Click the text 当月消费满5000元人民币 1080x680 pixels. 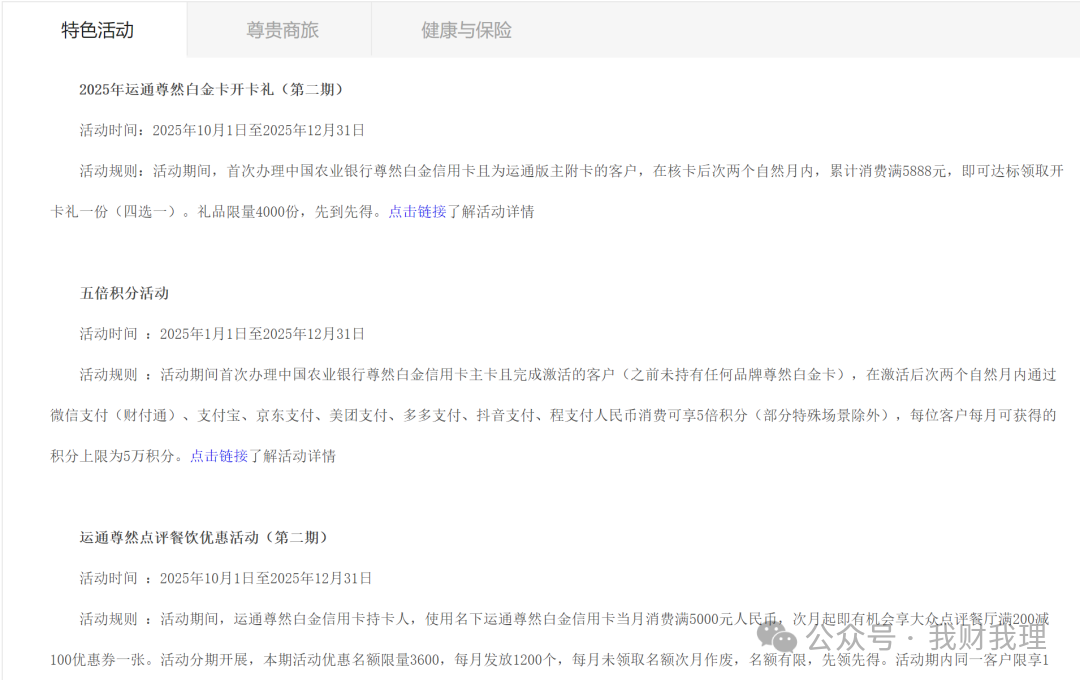pyautogui.click(x=696, y=619)
